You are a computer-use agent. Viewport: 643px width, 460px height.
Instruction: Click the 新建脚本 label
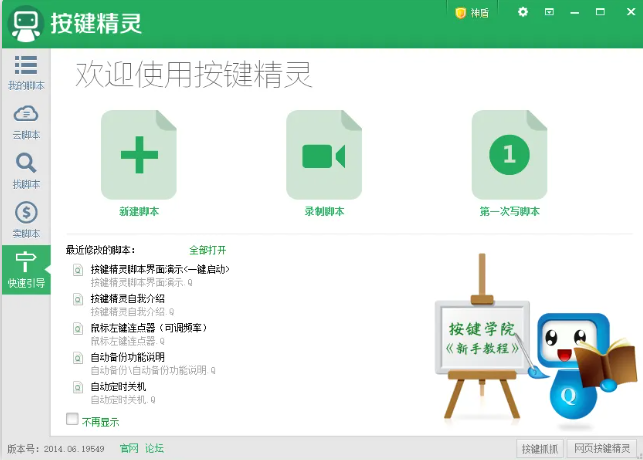coord(139,212)
